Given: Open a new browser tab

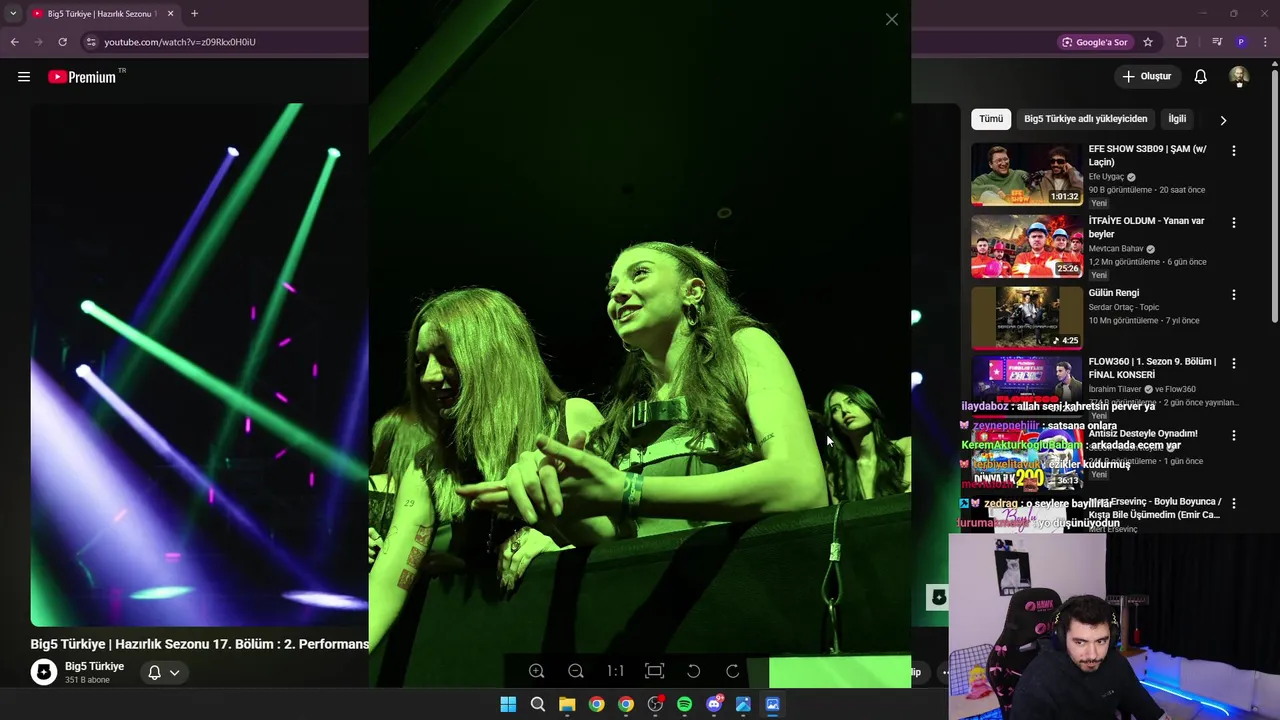Looking at the screenshot, I should [194, 14].
